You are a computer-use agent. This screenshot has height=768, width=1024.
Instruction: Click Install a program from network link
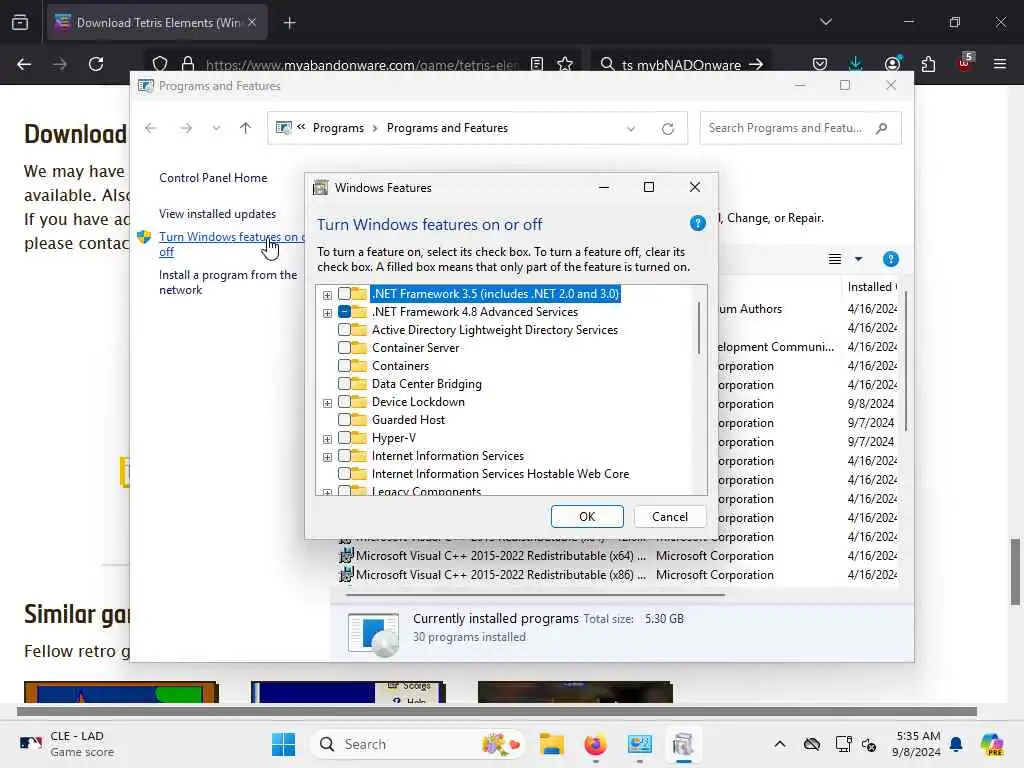click(228, 282)
